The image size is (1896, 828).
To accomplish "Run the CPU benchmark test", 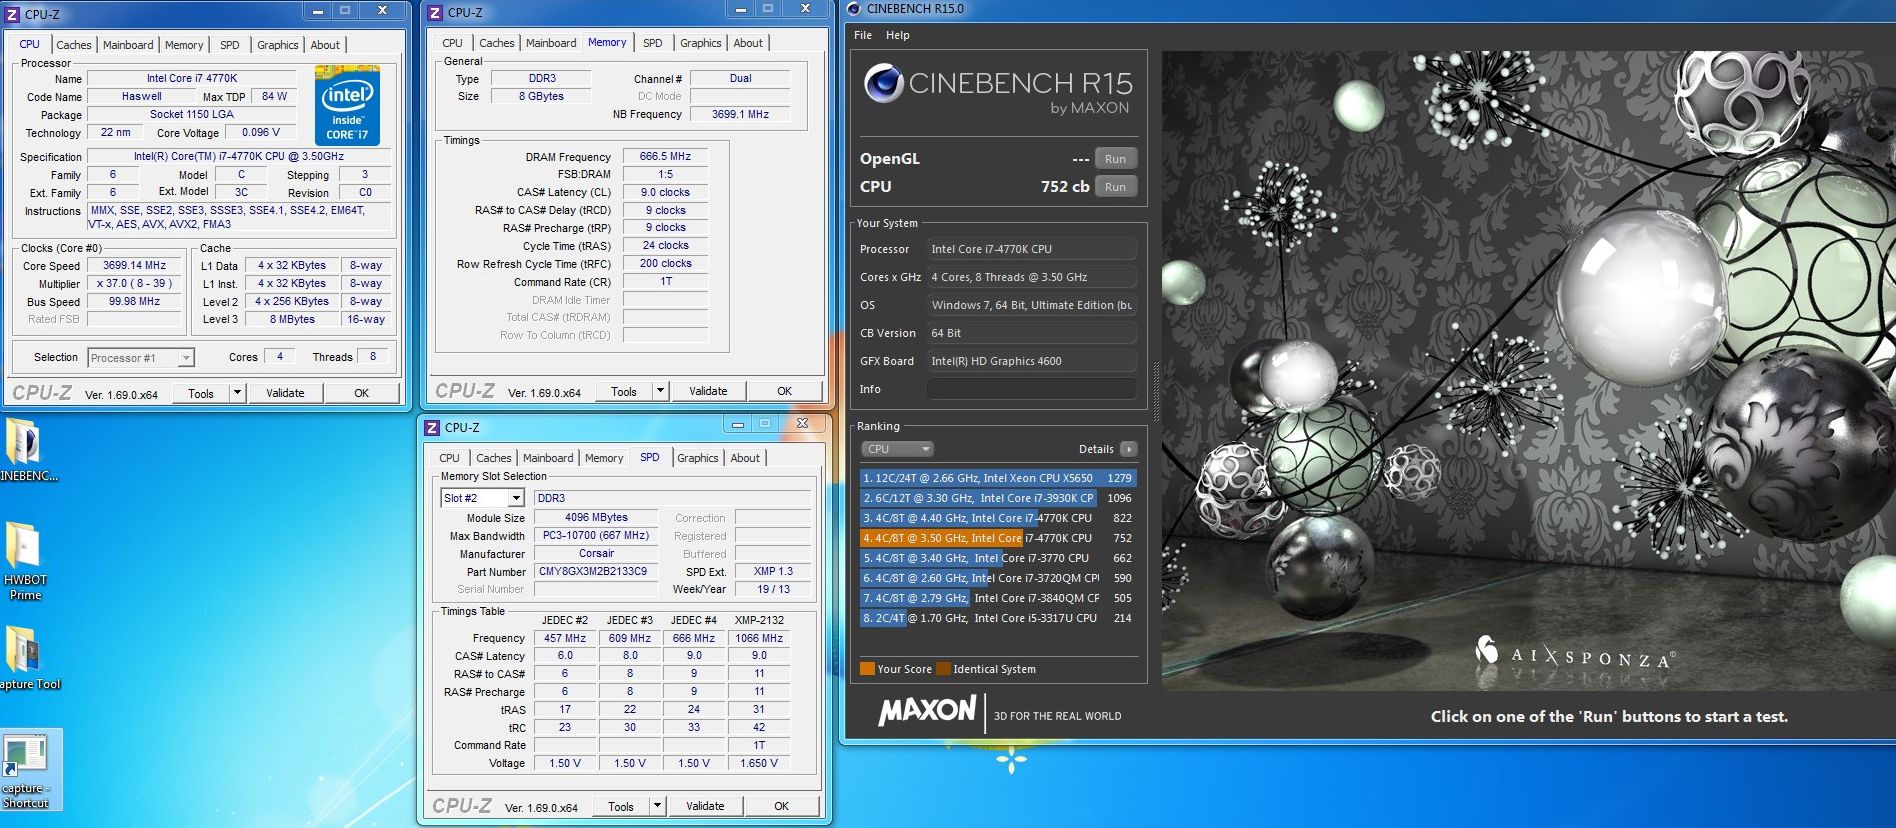I will click(x=1115, y=187).
